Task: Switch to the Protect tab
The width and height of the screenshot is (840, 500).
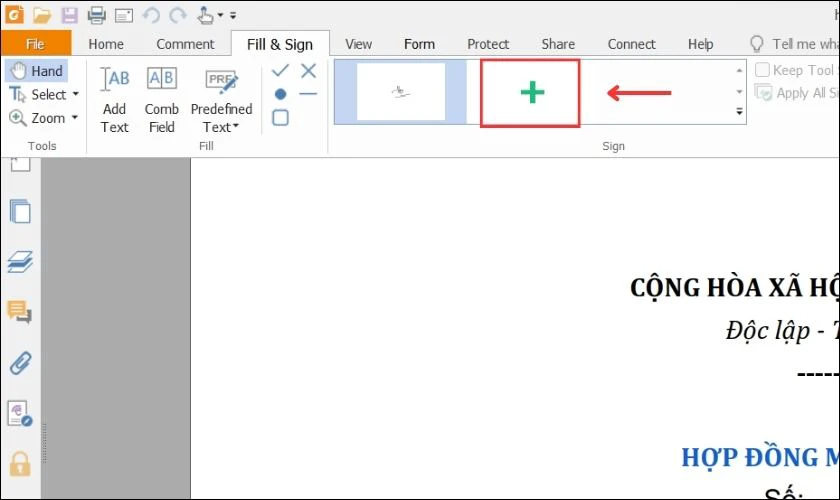Action: (488, 44)
